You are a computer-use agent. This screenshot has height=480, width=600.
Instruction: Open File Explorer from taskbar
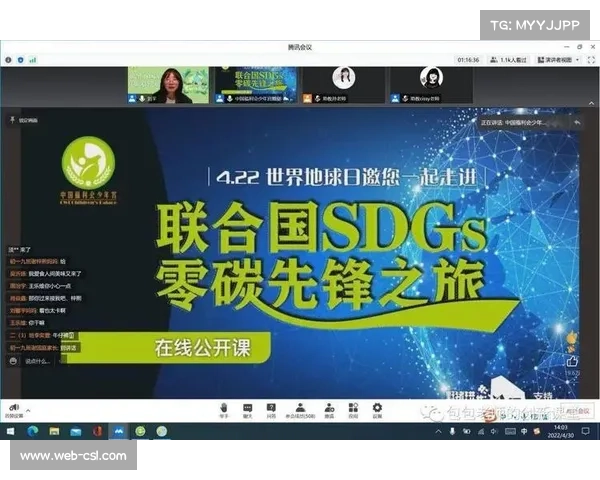(x=54, y=431)
